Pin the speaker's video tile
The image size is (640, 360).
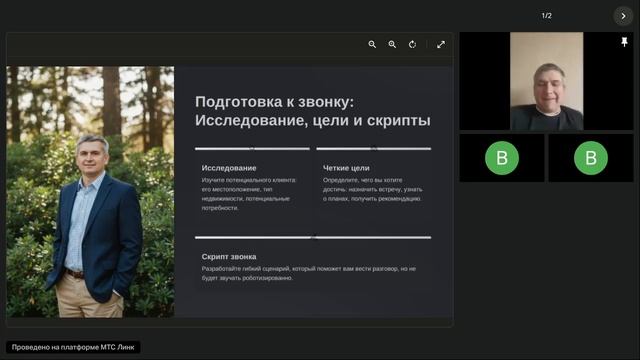(624, 42)
